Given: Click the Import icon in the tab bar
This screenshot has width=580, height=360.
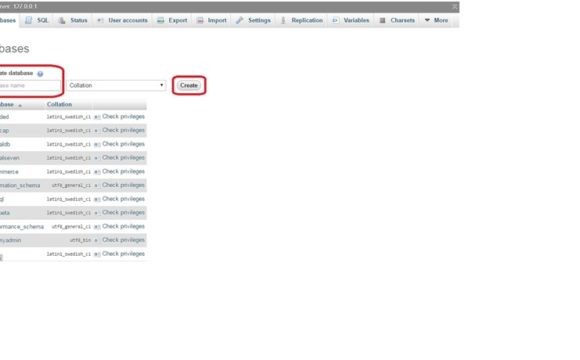Looking at the screenshot, I should click(x=200, y=20).
